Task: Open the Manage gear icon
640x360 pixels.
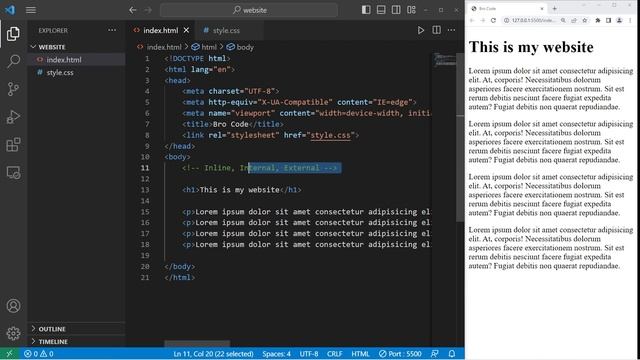Action: (13, 333)
